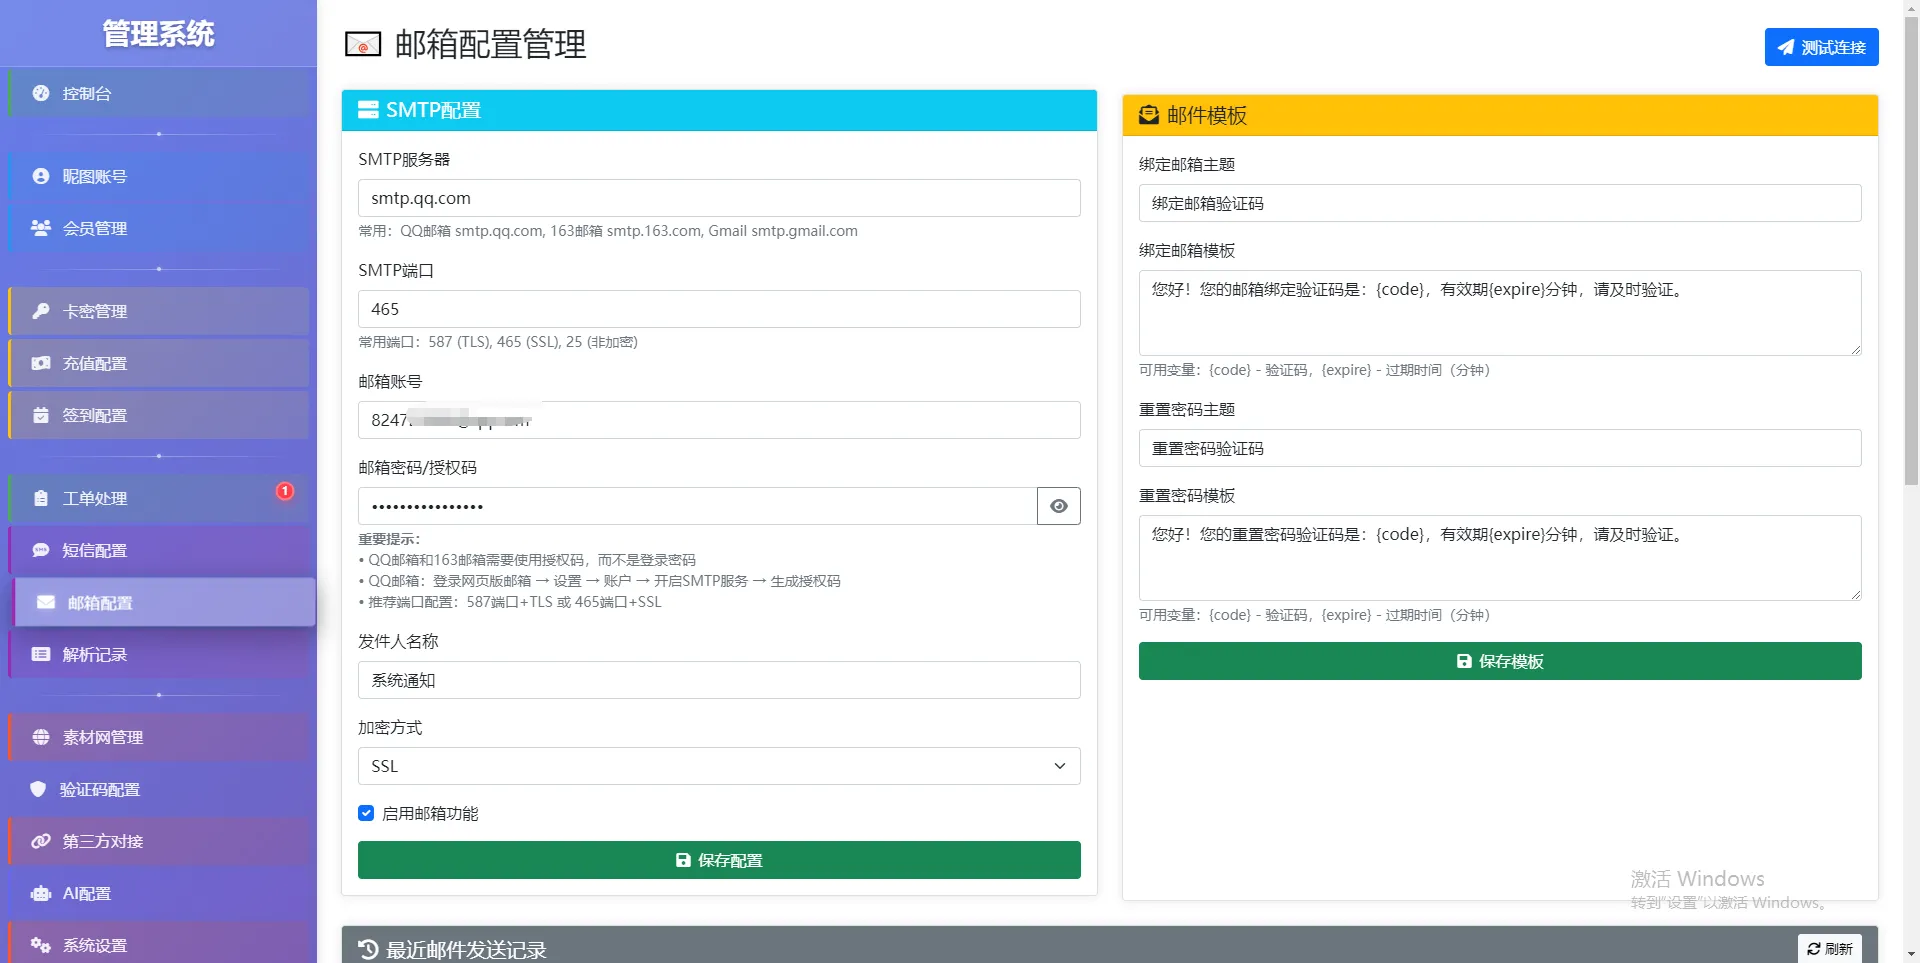
Task: Check the notification badge on 工单处理
Action: point(284,491)
